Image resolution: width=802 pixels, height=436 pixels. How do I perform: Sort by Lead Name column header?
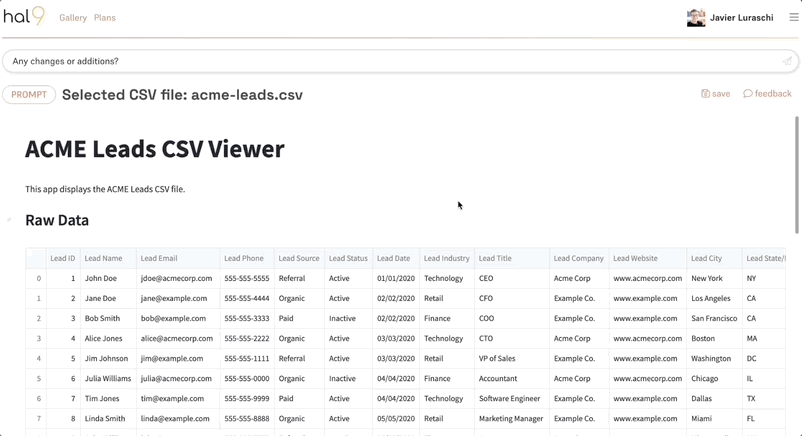[x=103, y=258]
